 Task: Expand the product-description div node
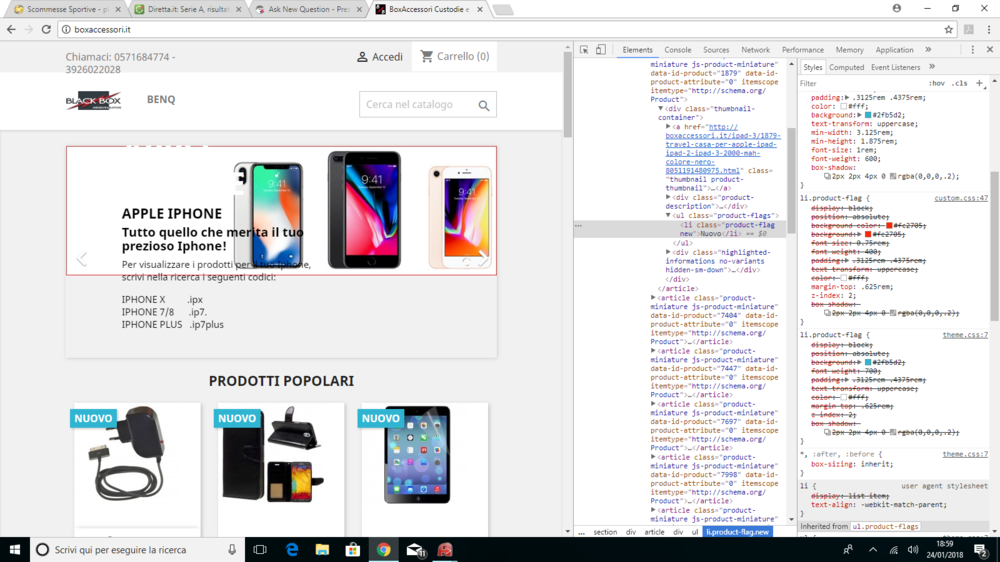[x=668, y=198]
